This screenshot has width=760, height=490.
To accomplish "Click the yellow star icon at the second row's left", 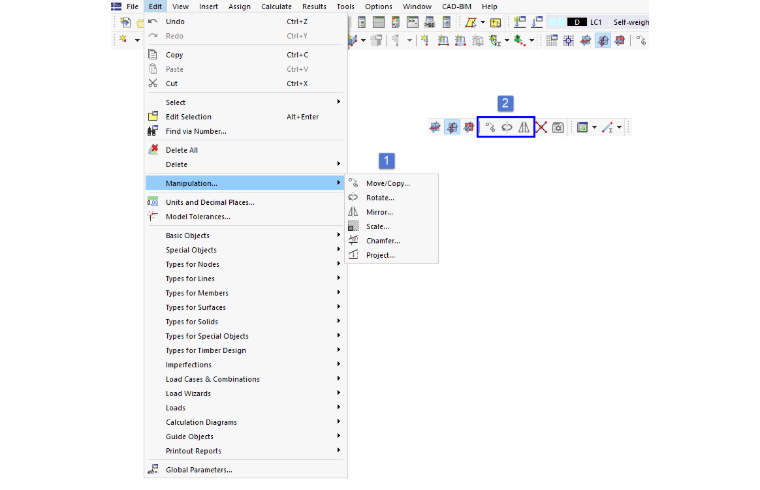I will [123, 39].
